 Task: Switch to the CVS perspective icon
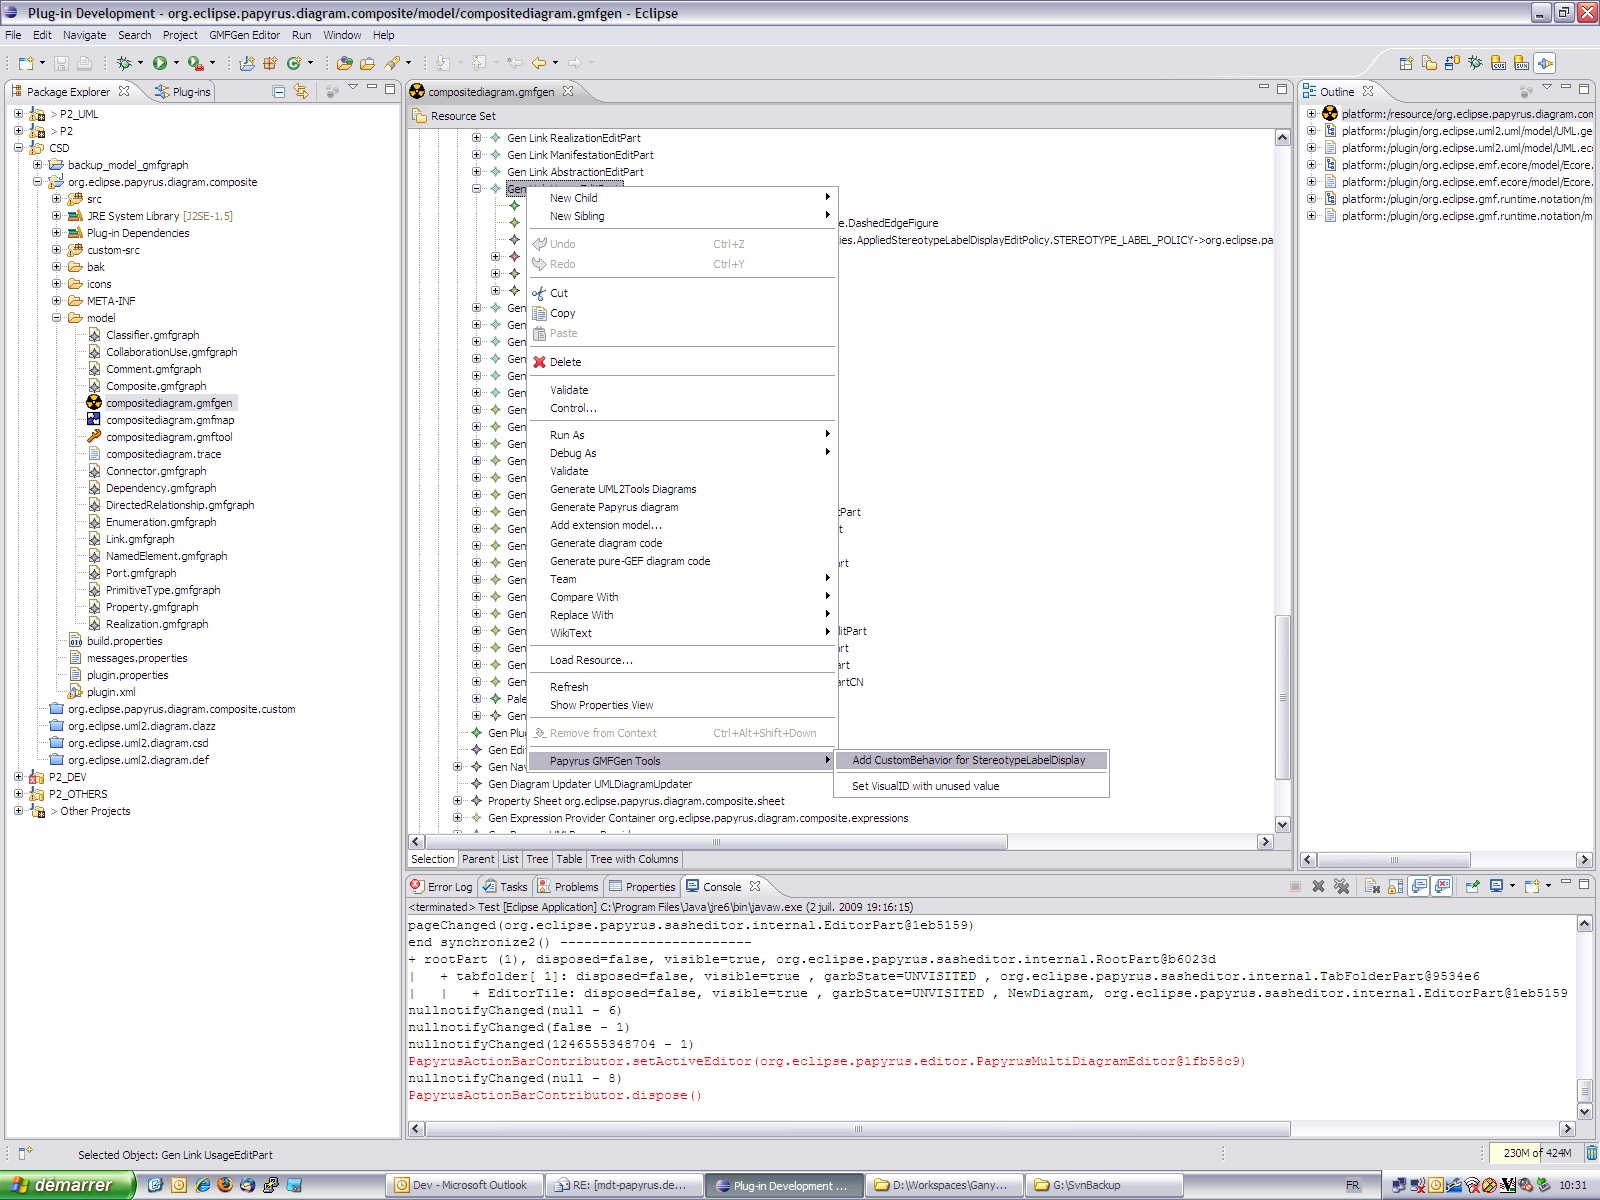[x=1498, y=63]
